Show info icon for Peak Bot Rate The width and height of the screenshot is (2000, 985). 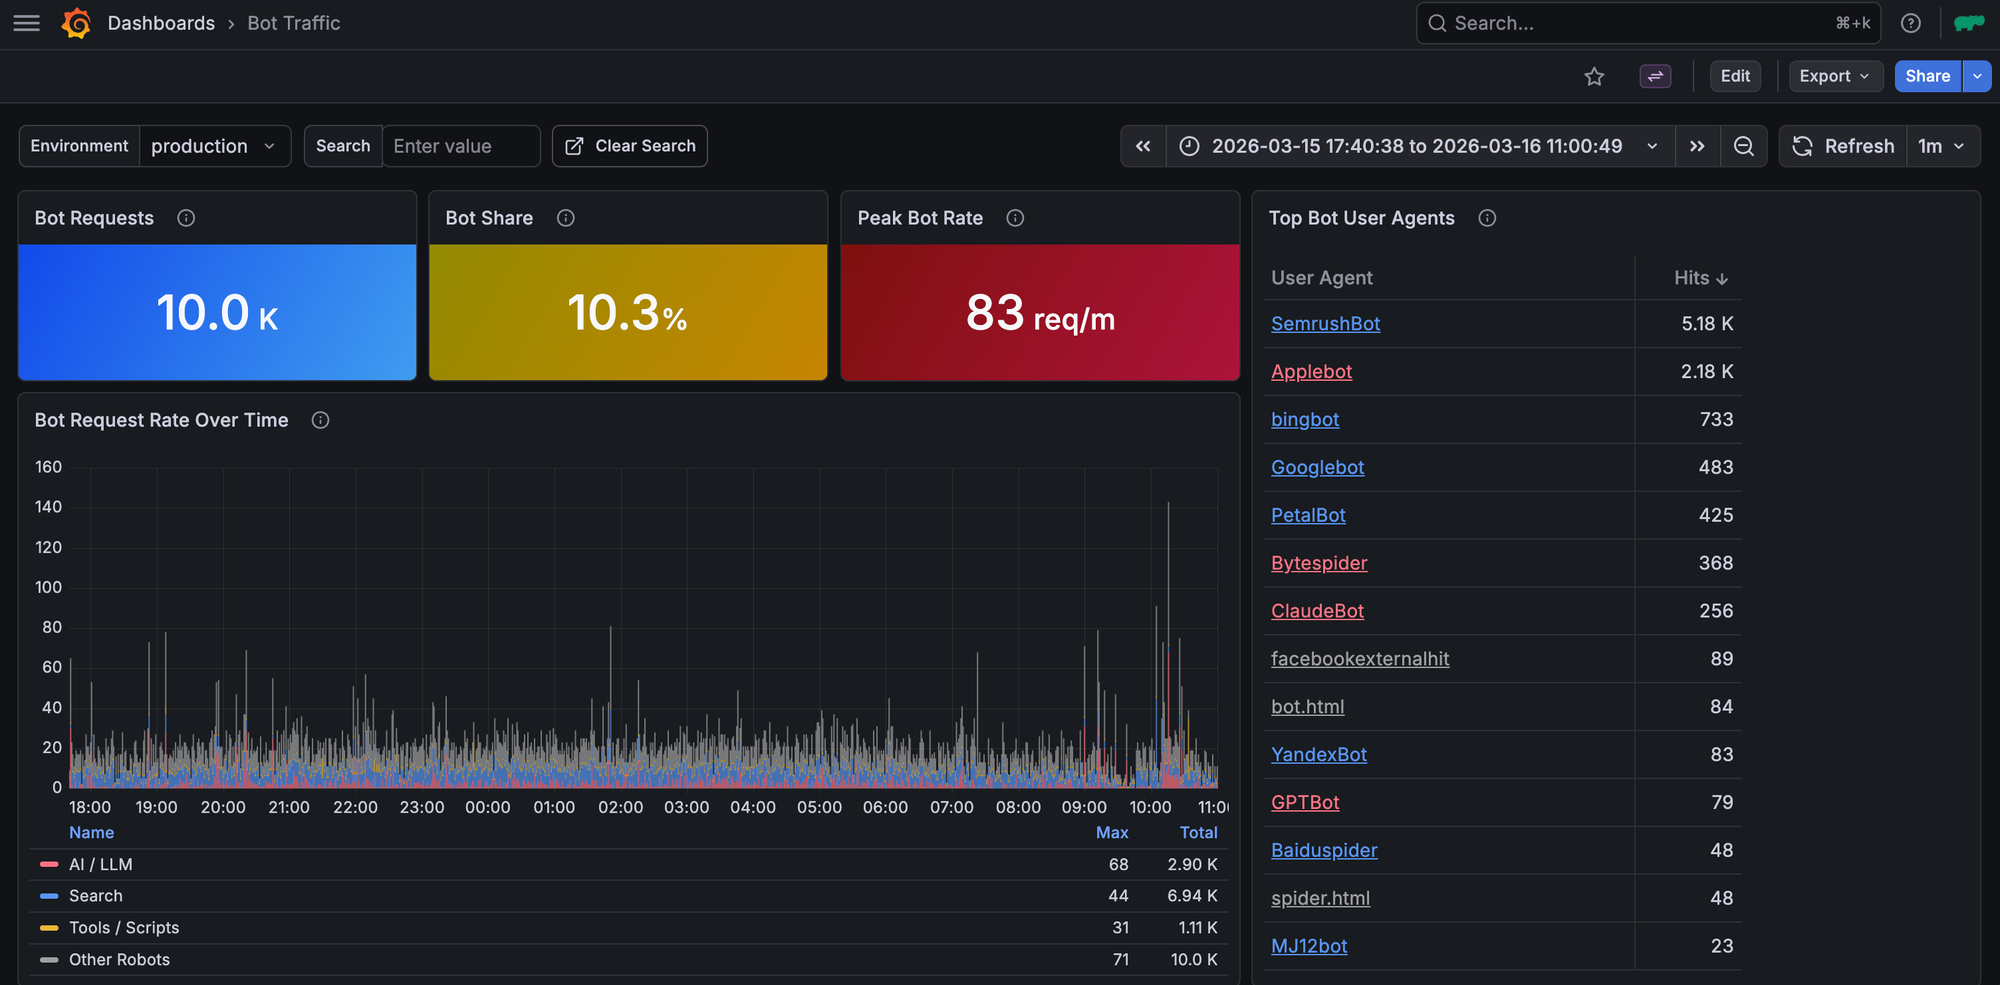click(1015, 218)
